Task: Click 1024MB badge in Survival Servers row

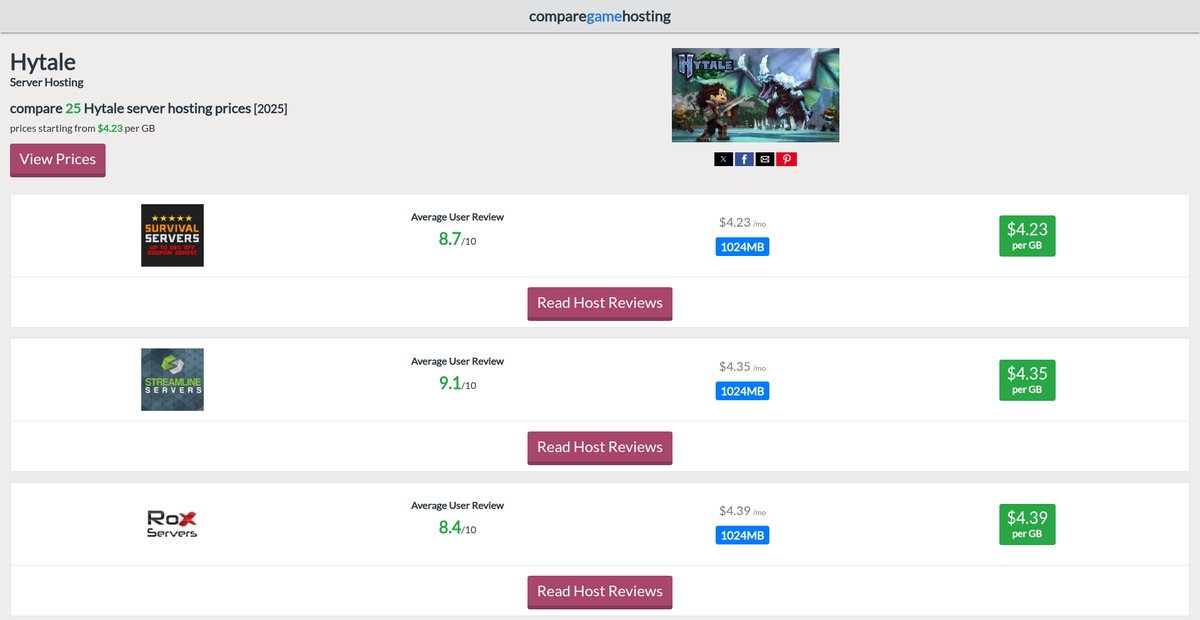Action: [742, 247]
